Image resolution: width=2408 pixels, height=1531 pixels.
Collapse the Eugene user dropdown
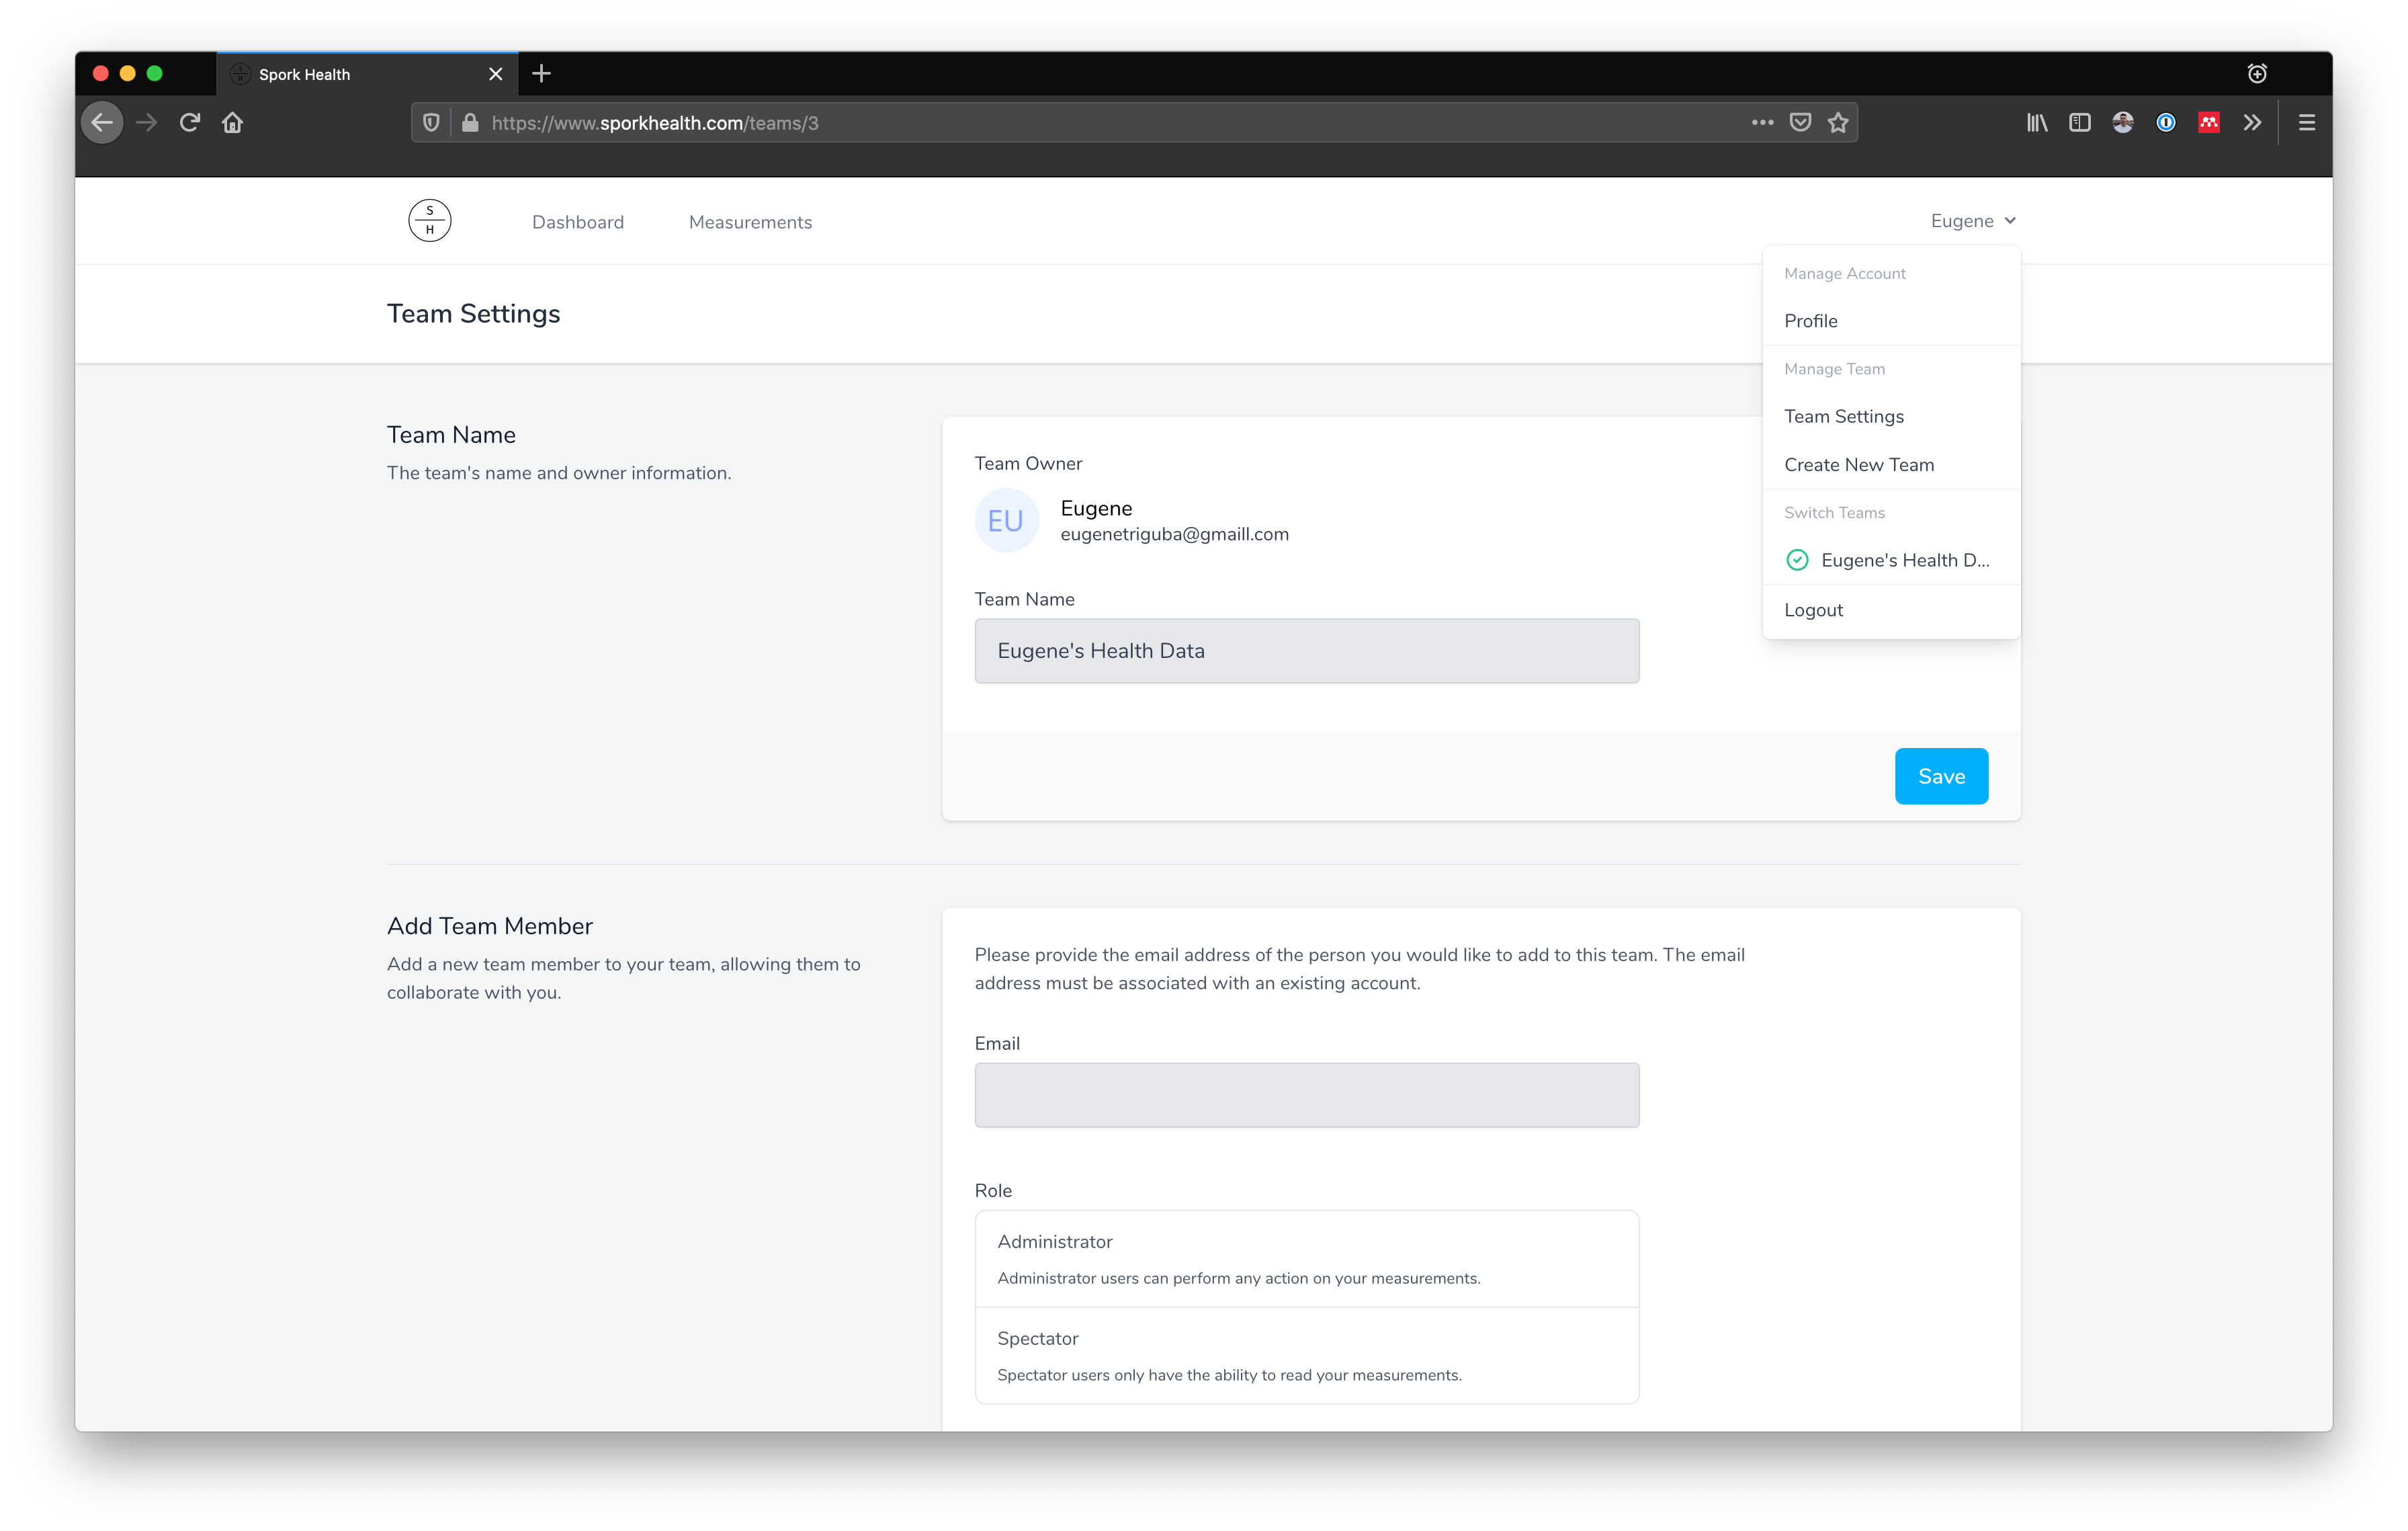(1972, 221)
